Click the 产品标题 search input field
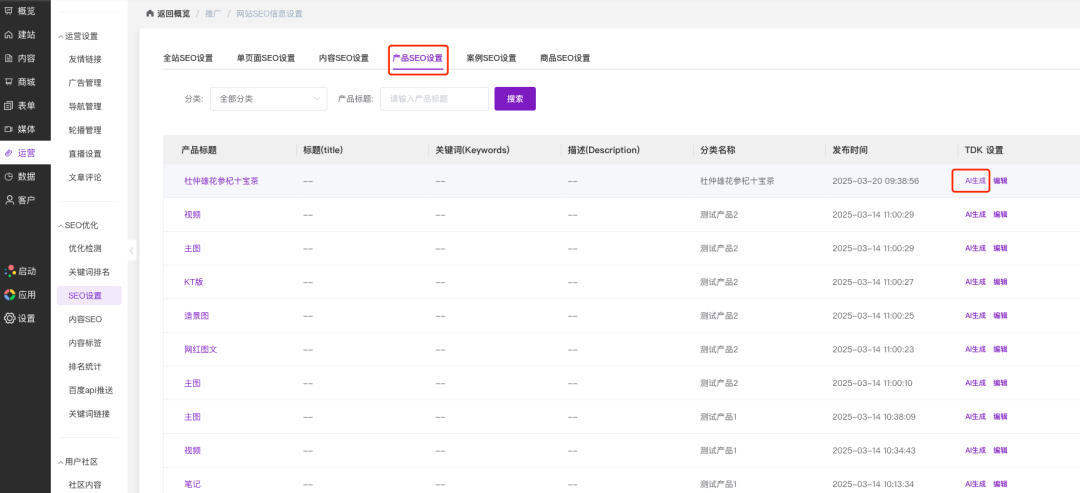The height and width of the screenshot is (493, 1080). [x=434, y=99]
